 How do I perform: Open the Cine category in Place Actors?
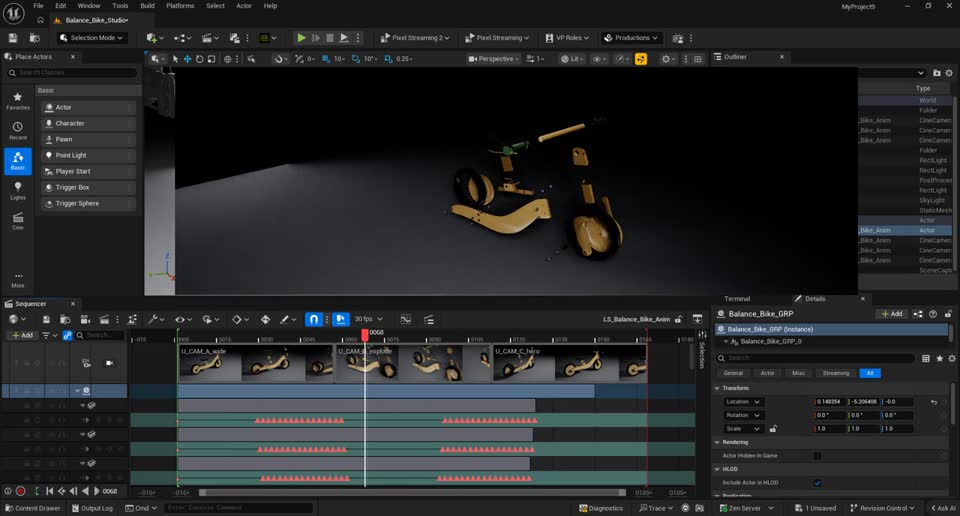[18, 221]
